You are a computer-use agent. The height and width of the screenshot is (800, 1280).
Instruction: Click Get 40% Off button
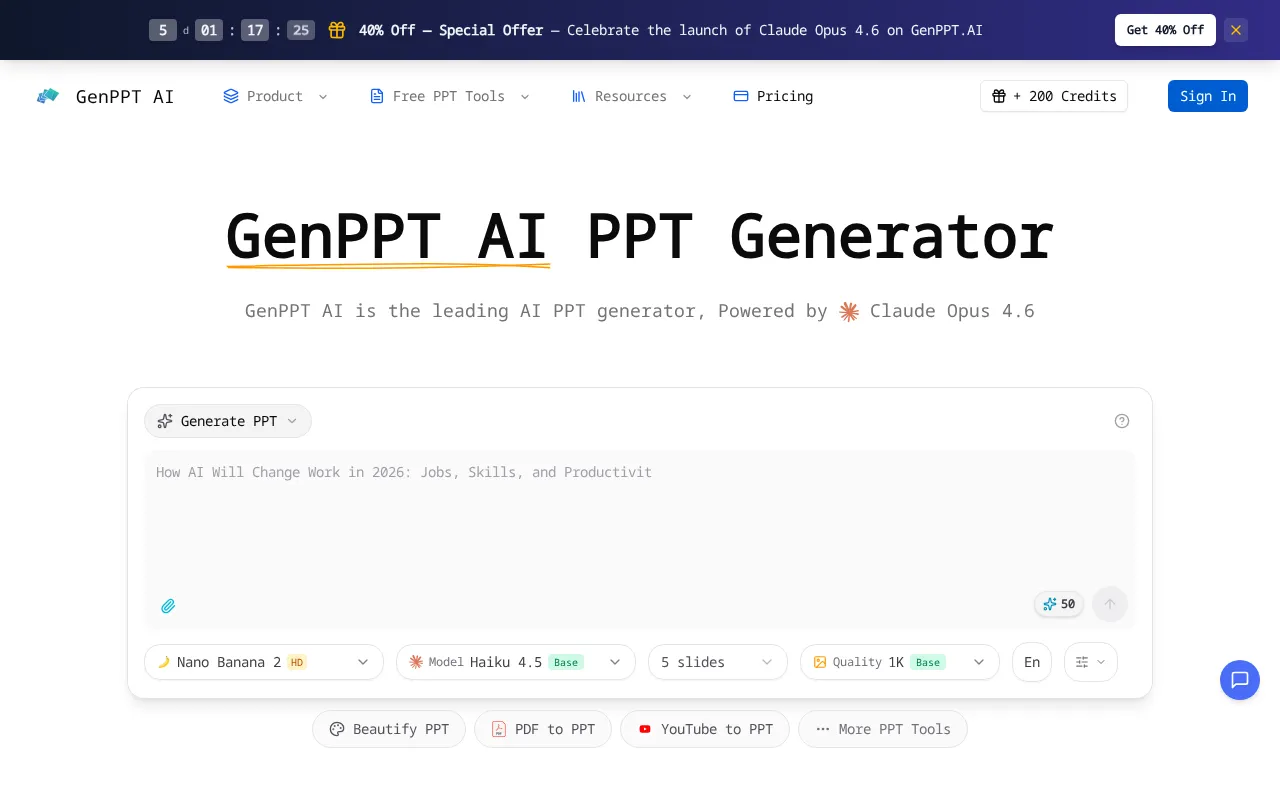1165,30
